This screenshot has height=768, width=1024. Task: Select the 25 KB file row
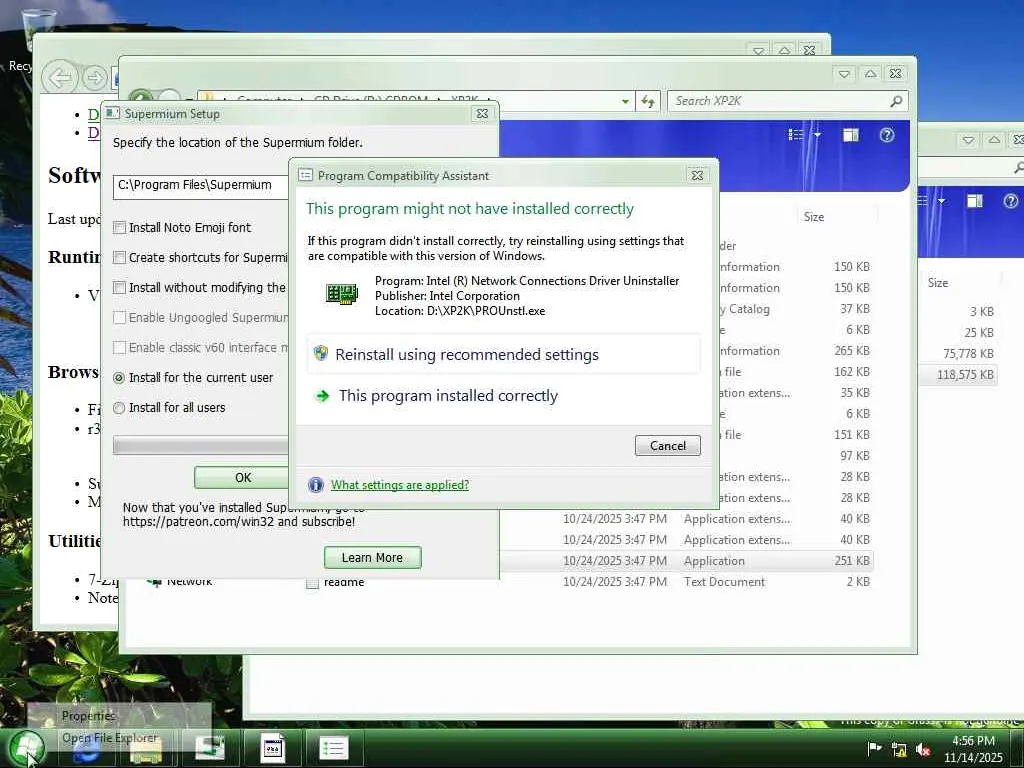tap(958, 332)
